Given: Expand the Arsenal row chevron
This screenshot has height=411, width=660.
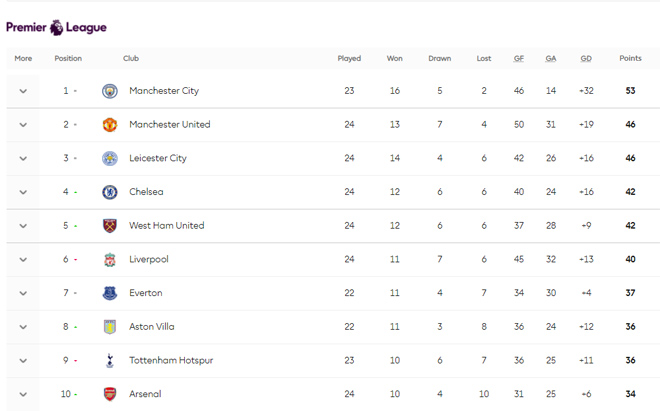Looking at the screenshot, I should [x=23, y=394].
